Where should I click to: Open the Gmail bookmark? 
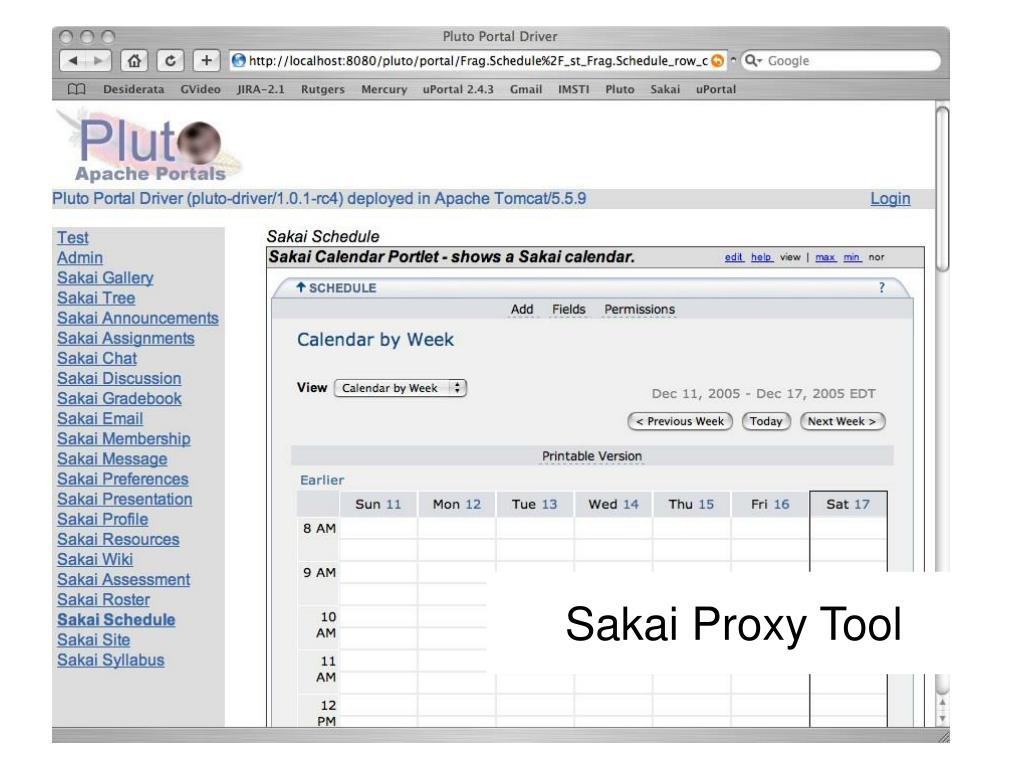point(526,89)
